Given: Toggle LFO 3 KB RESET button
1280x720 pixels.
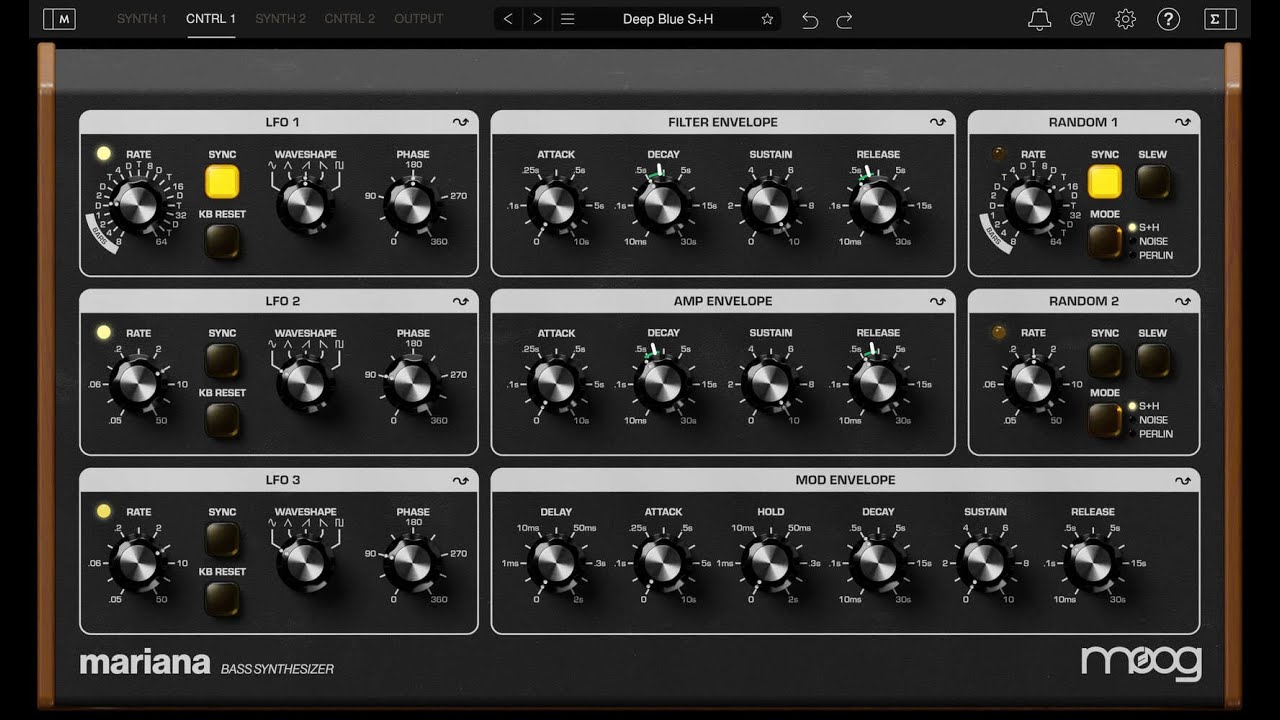Looking at the screenshot, I should pos(222,599).
